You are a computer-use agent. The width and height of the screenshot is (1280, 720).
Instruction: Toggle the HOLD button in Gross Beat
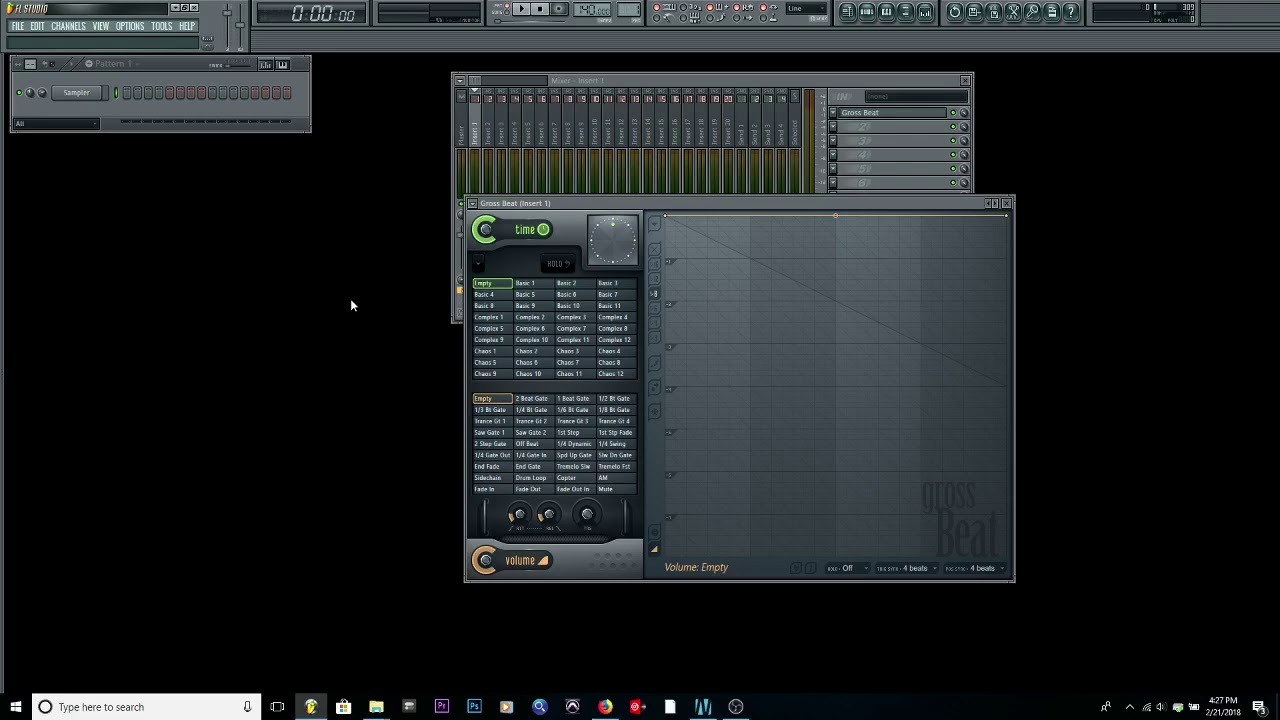(x=557, y=264)
